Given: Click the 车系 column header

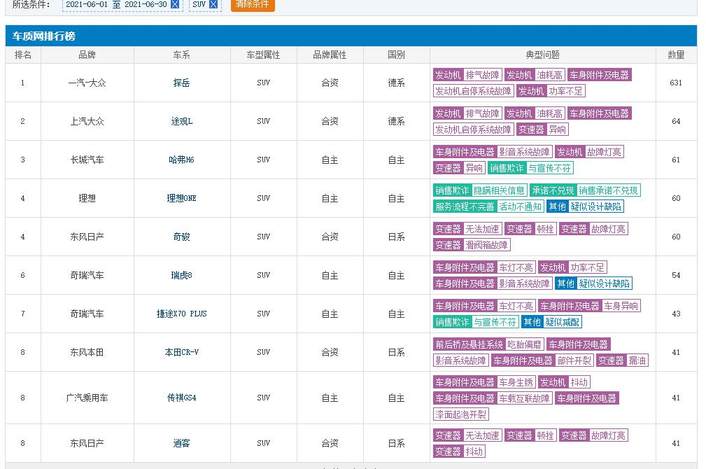Looking at the screenshot, I should 181,55.
